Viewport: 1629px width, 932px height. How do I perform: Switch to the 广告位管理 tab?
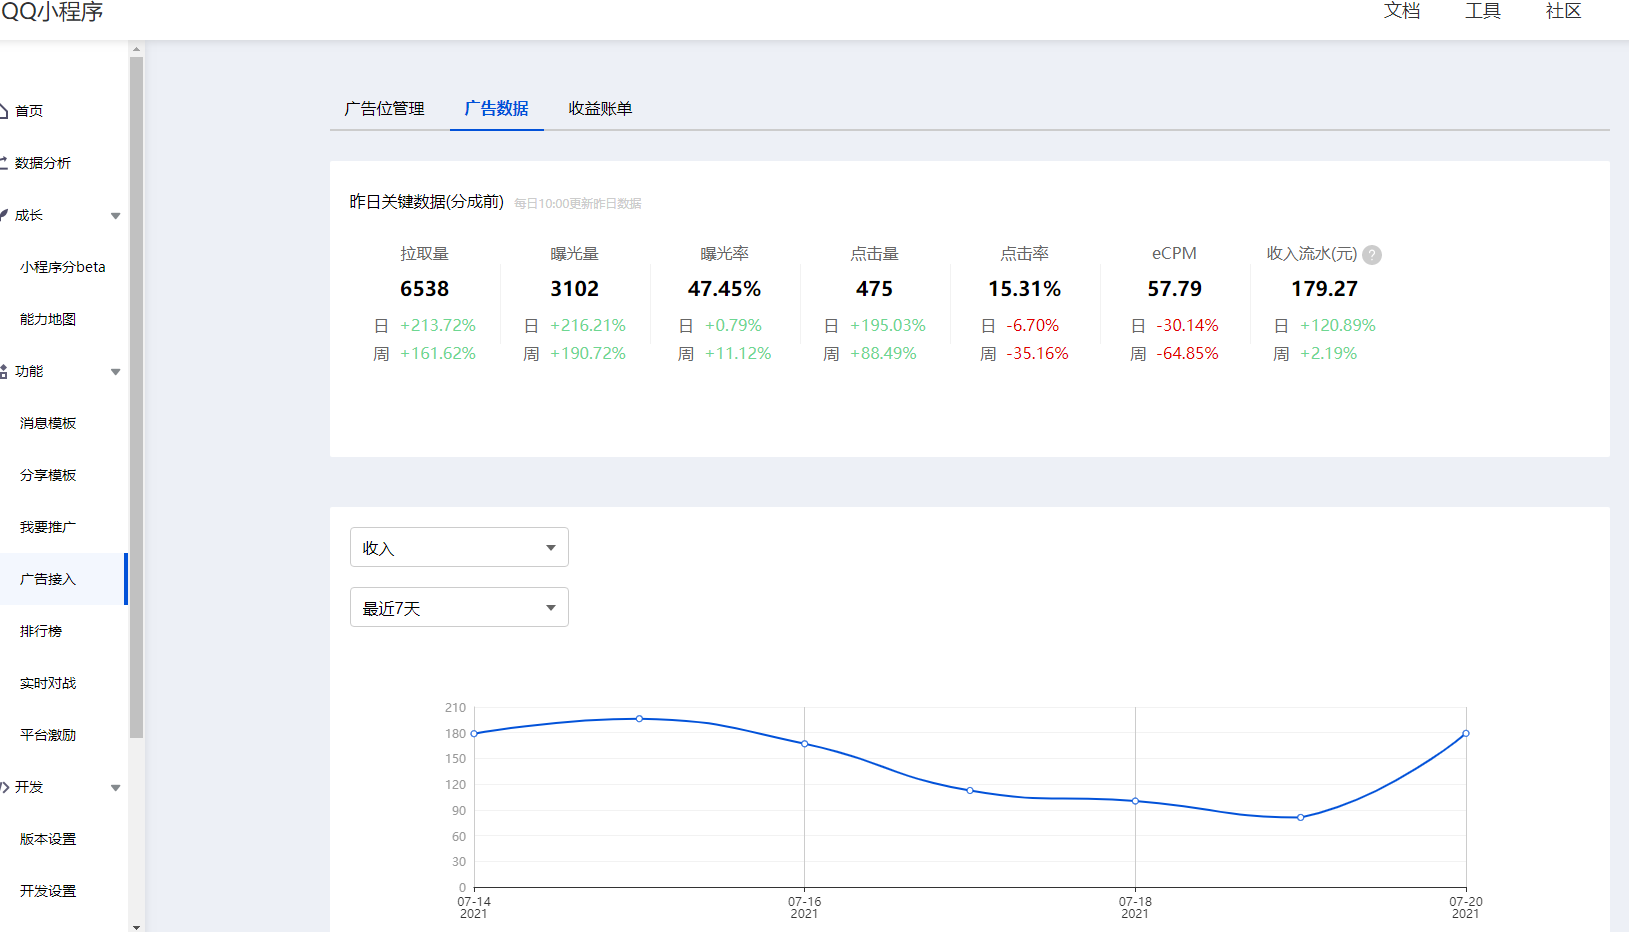384,108
